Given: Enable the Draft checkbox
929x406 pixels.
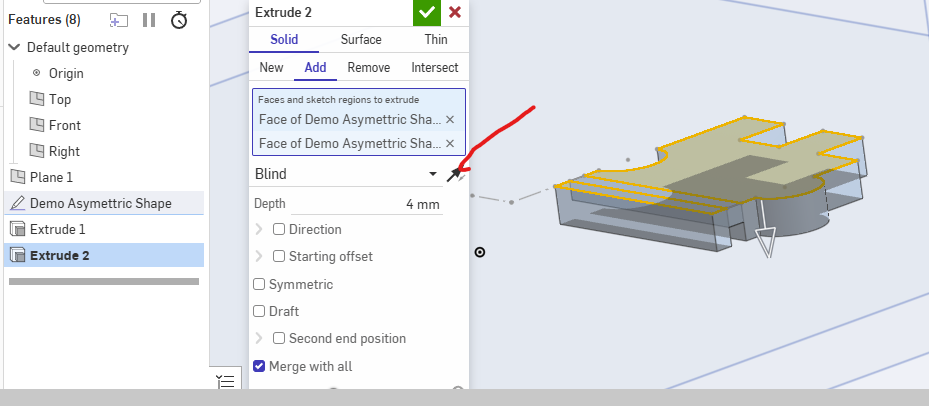Looking at the screenshot, I should [259, 311].
